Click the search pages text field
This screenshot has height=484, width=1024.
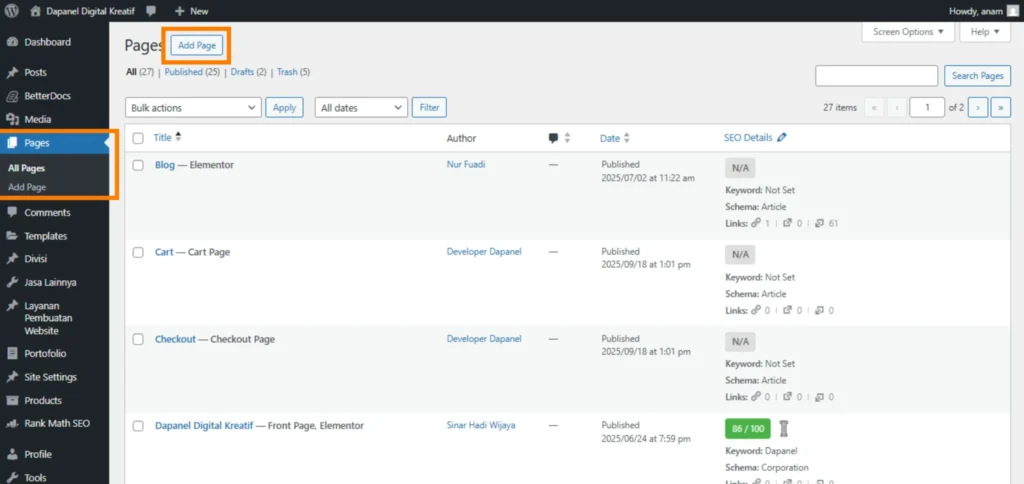pos(876,76)
